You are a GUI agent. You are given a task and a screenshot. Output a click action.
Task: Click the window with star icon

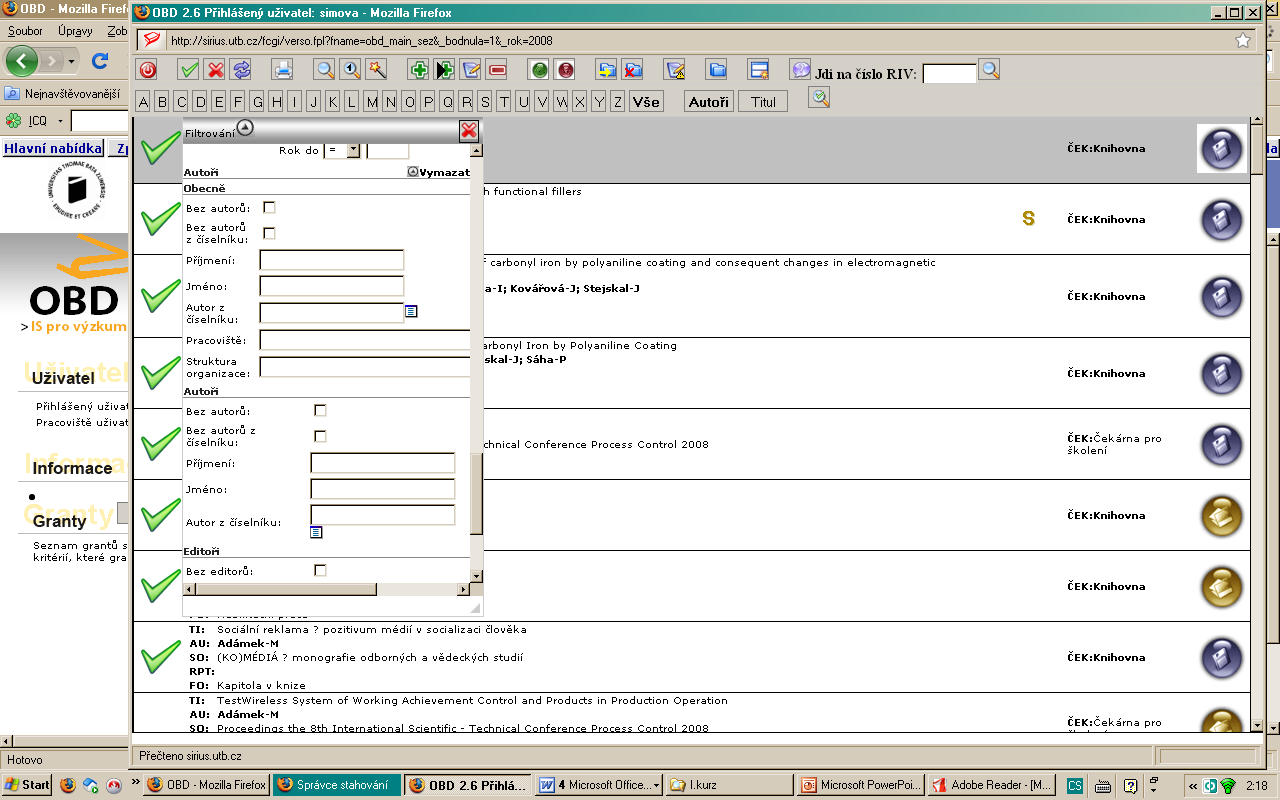pyautogui.click(x=758, y=70)
